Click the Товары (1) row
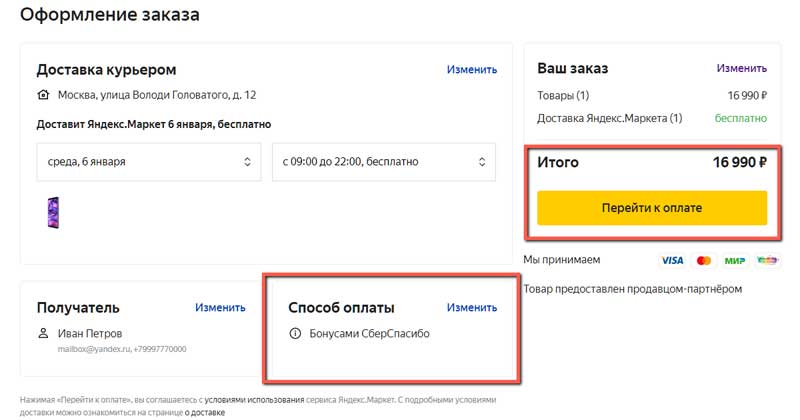This screenshot has height=420, width=800. pos(563,96)
